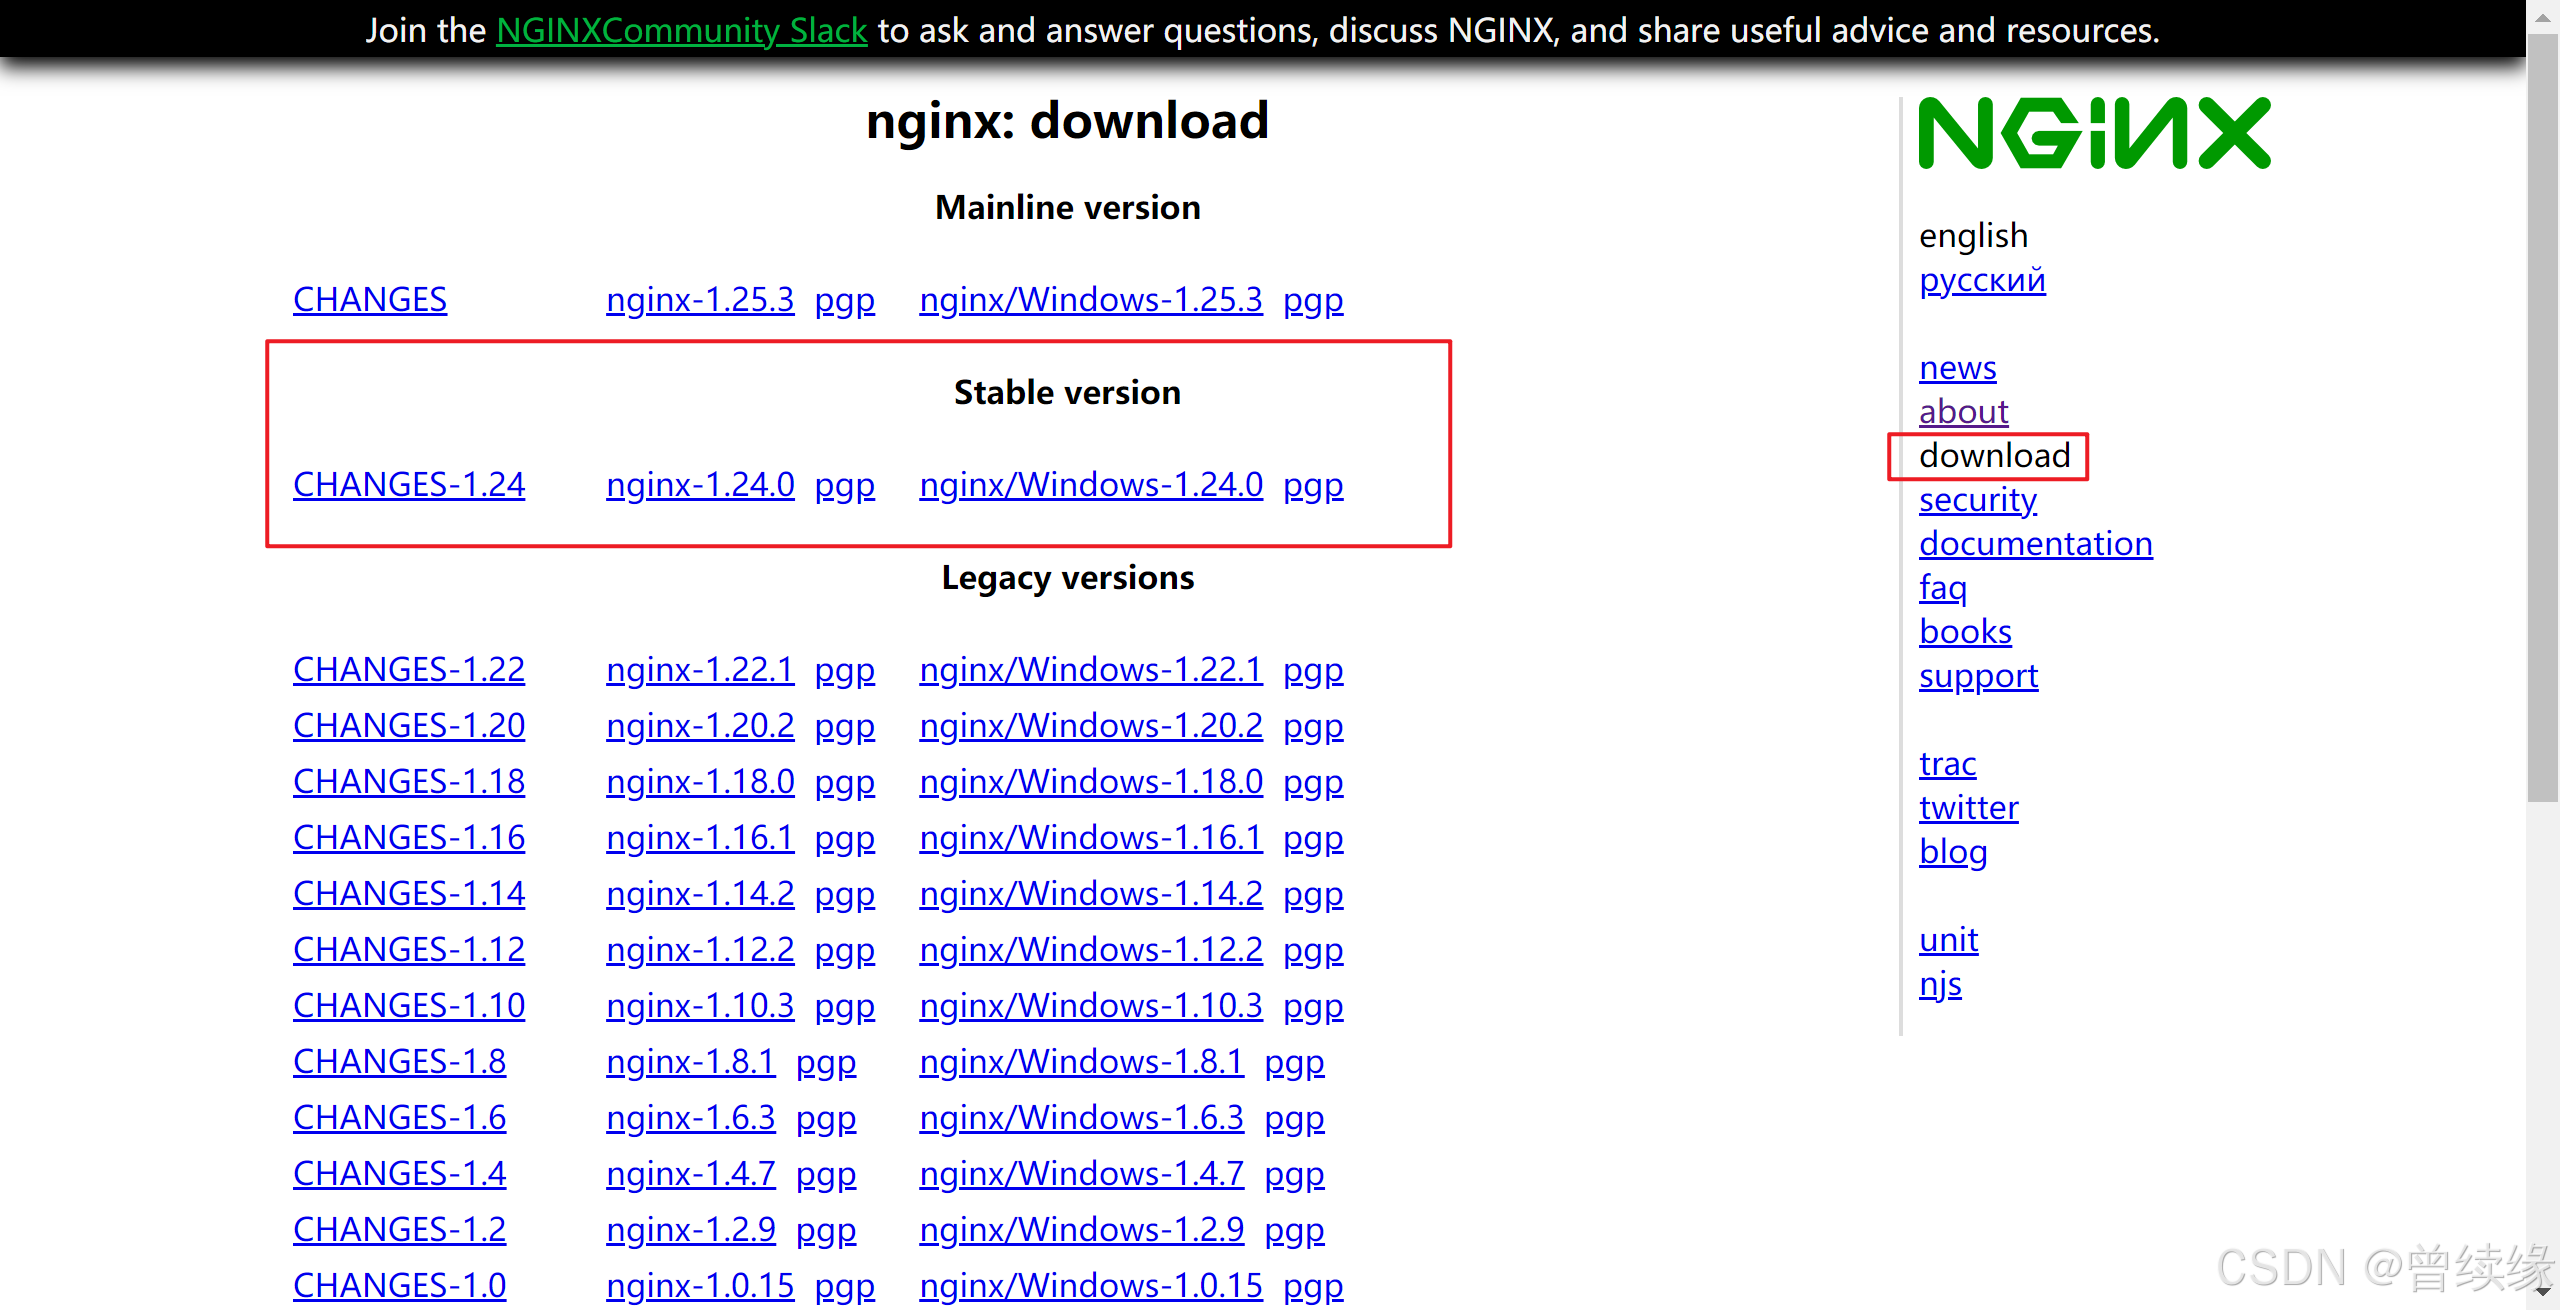Open the NGINXCommunity Slack link
The height and width of the screenshot is (1310, 2560).
point(681,31)
